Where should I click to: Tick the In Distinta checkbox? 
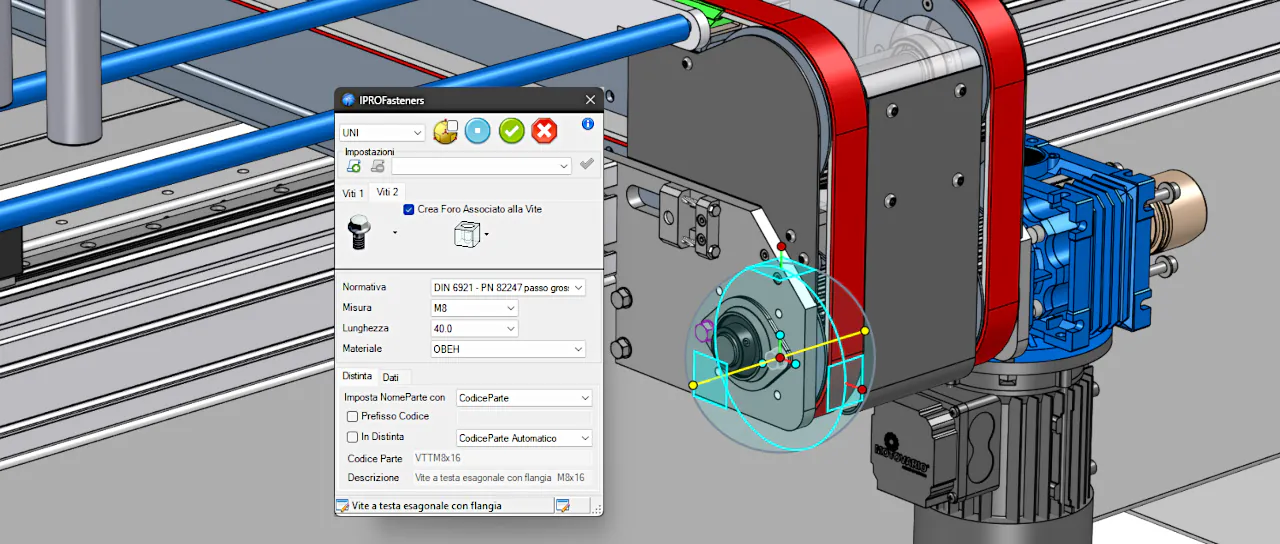(352, 437)
